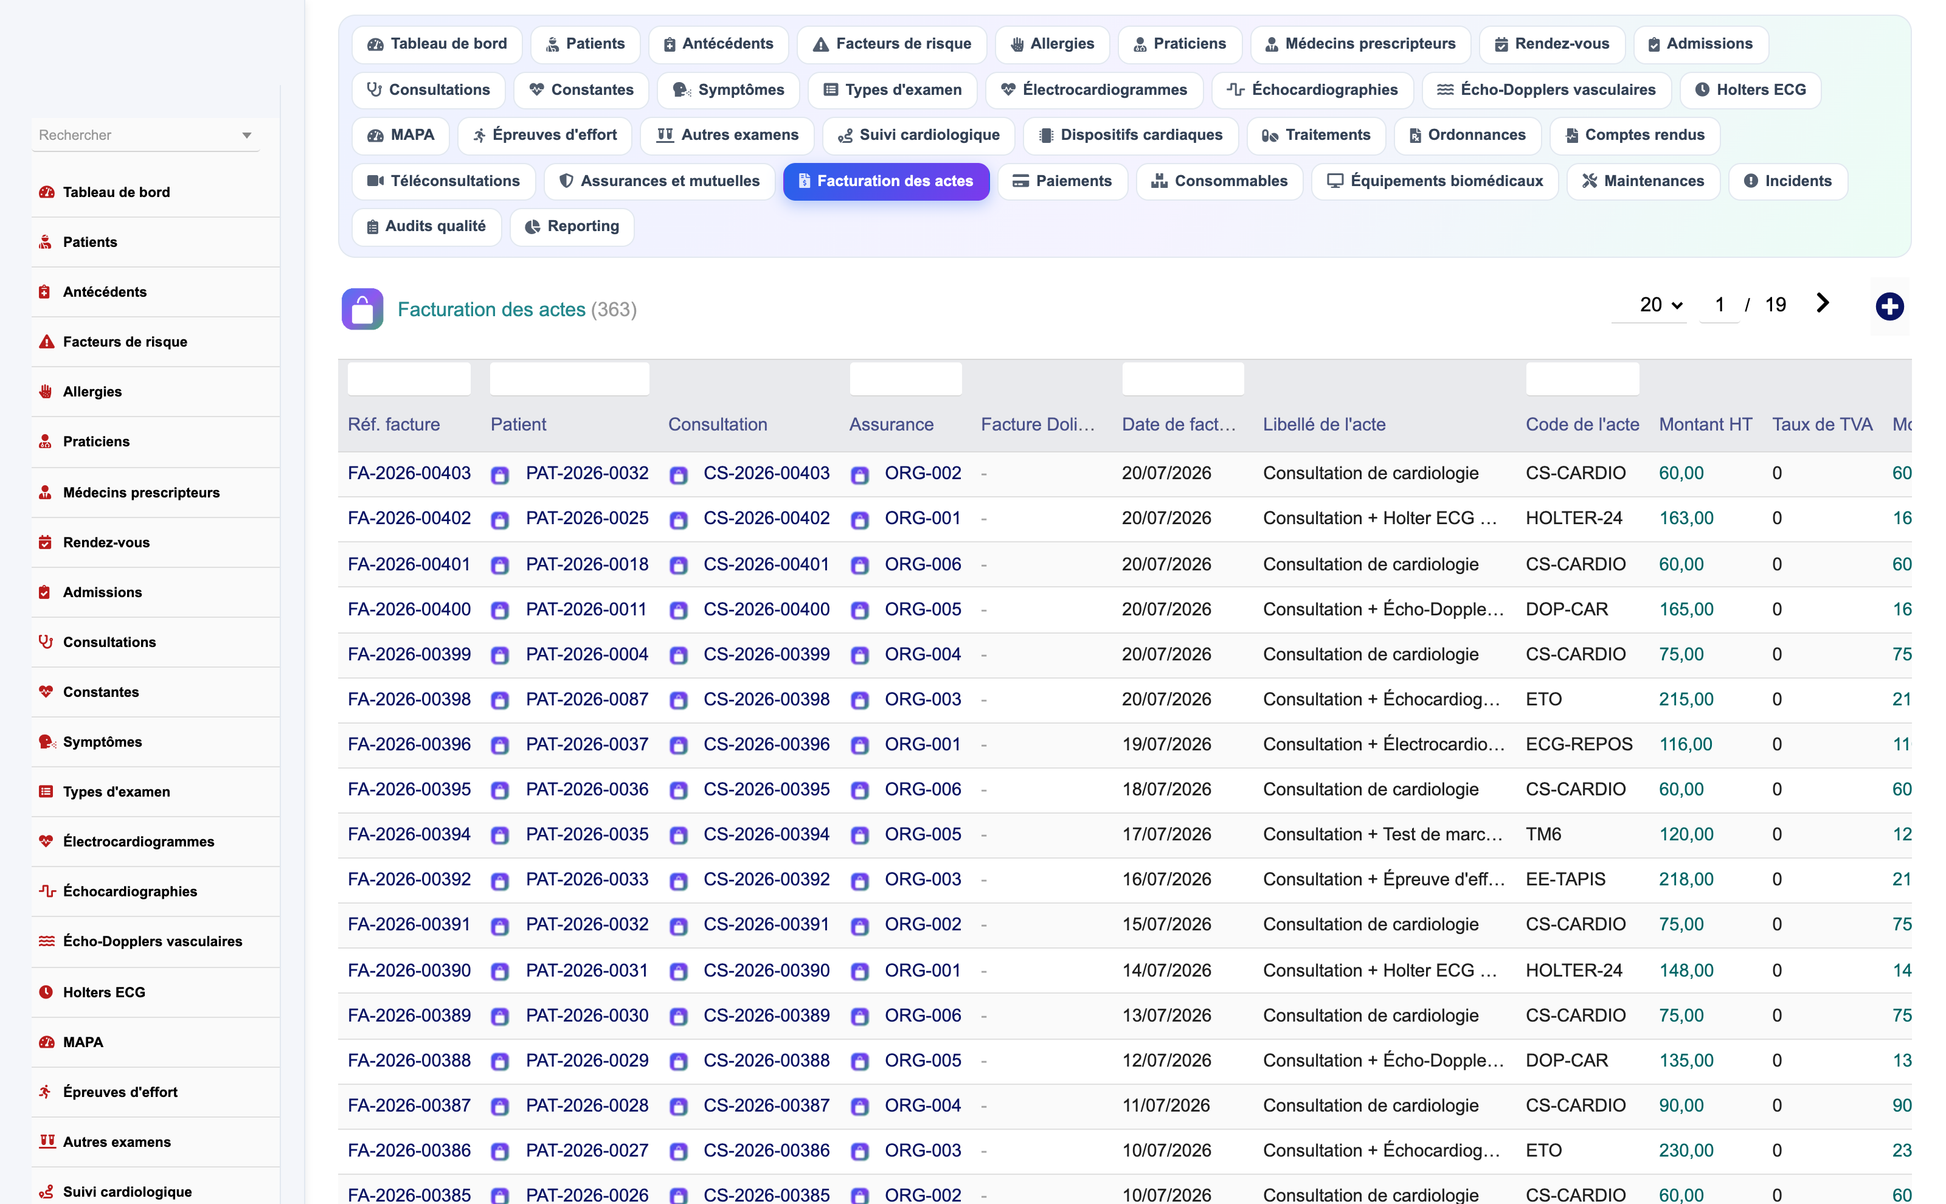Click the Montant HT column header
Screen dimensions: 1946x1204
(1705, 424)
